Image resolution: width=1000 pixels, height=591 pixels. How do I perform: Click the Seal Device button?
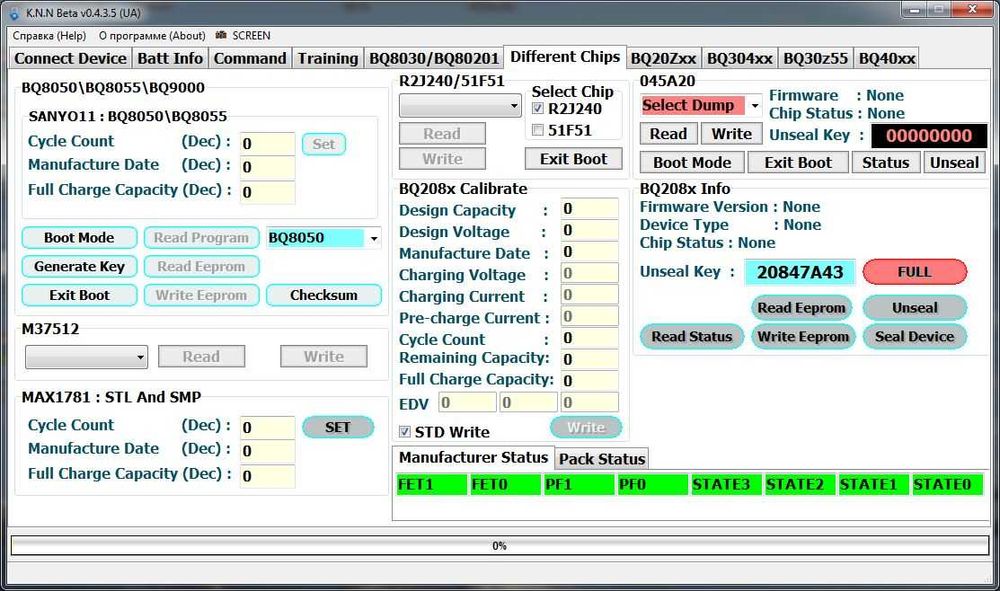point(915,337)
